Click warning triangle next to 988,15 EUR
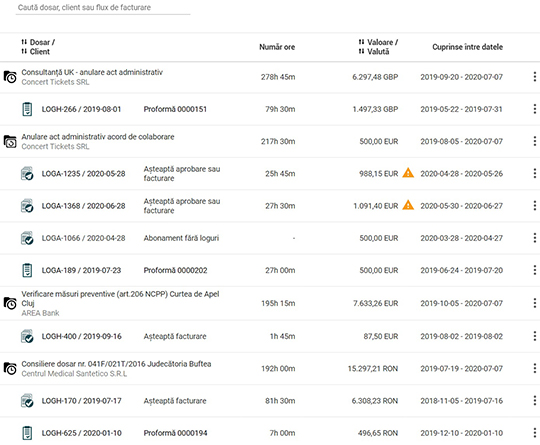Screen dimensions: 540x445 click(408, 173)
